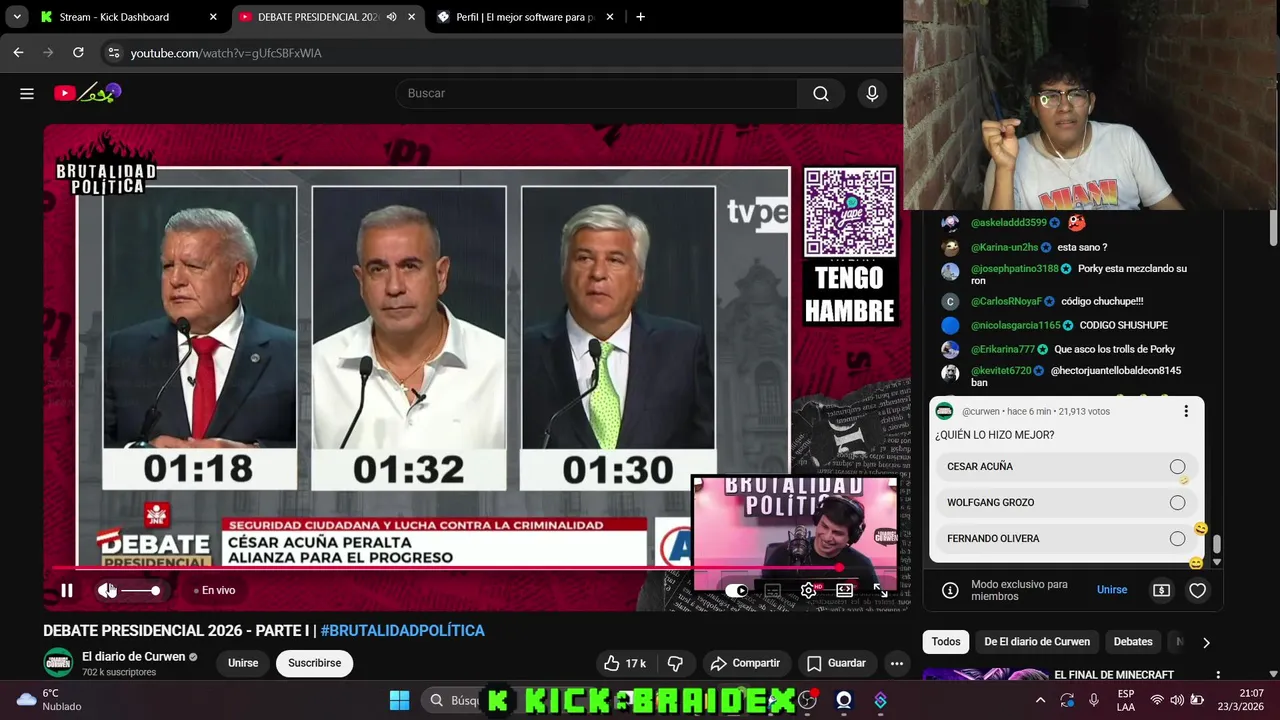The image size is (1280, 720).
Task: Mute the video with speaker icon
Action: (107, 591)
